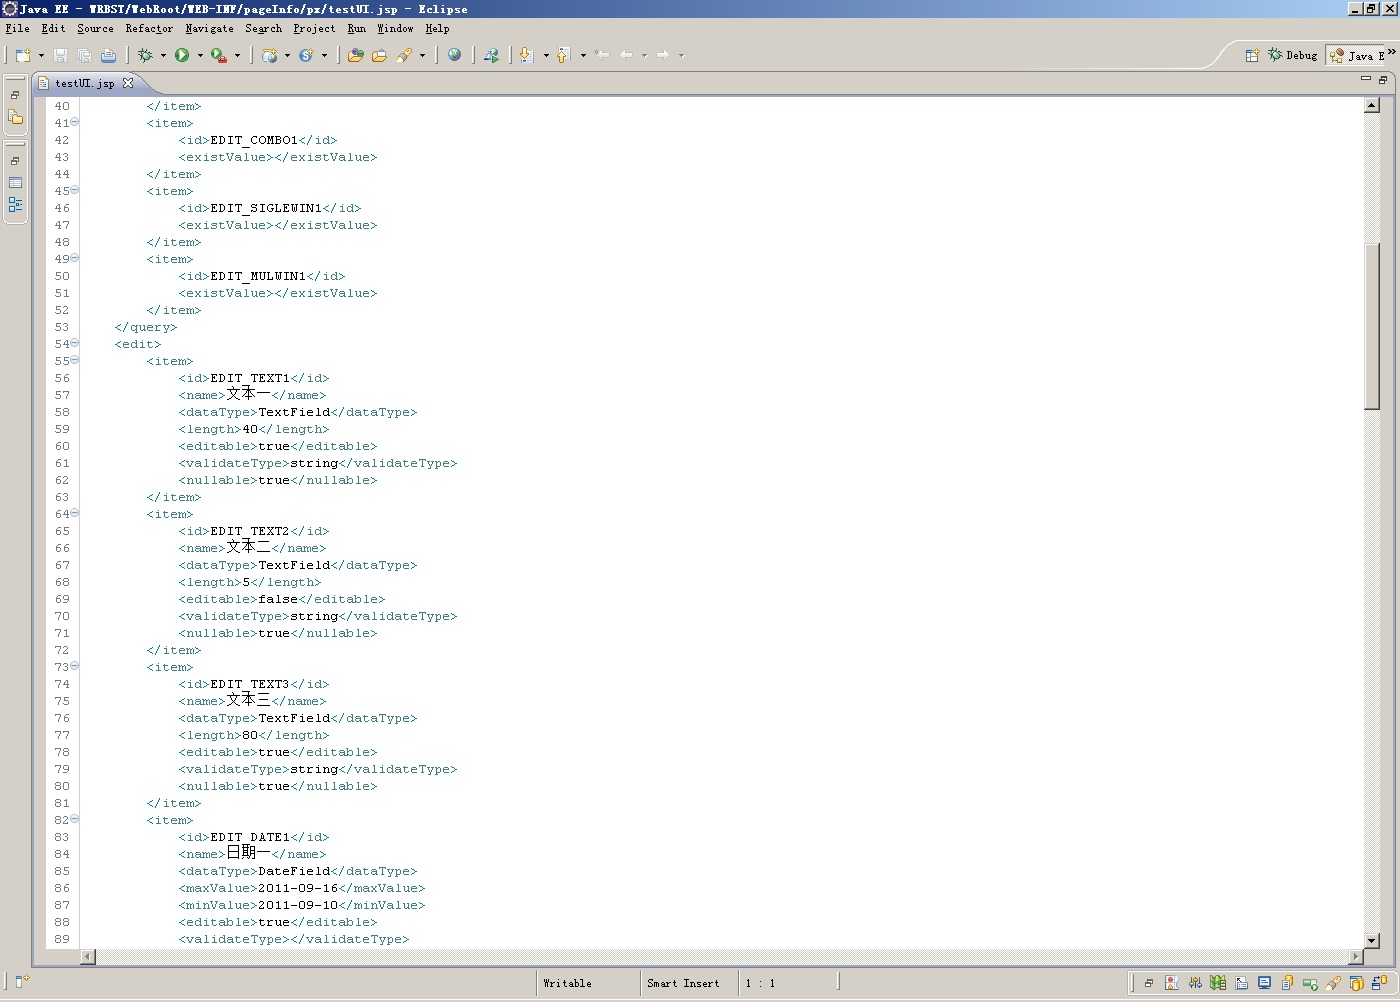Run the application with green play icon

182,55
